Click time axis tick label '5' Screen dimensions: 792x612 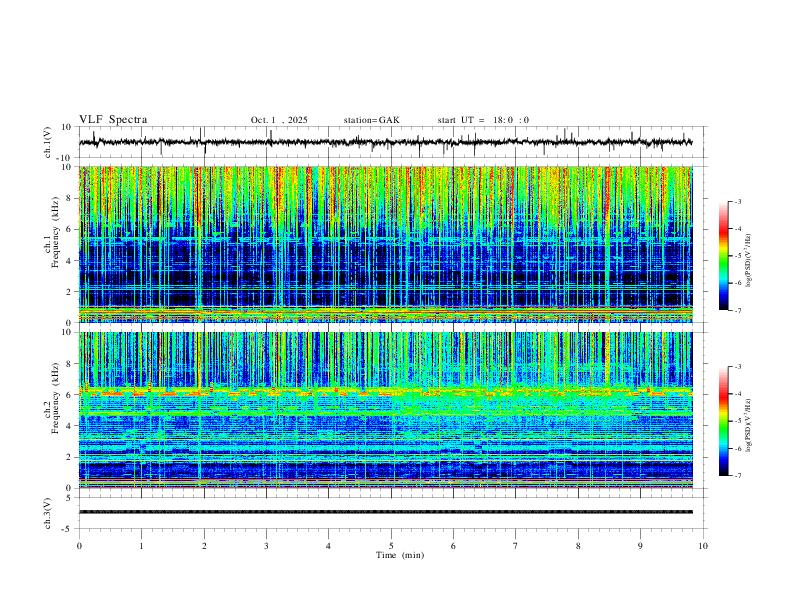[x=391, y=546]
